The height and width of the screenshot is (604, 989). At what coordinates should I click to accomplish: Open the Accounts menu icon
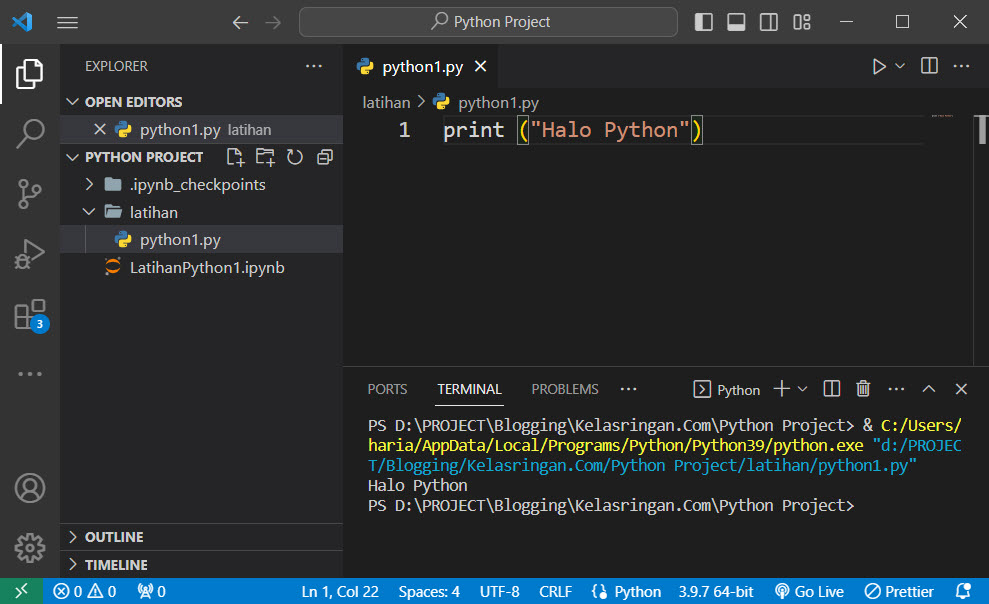tap(30, 488)
